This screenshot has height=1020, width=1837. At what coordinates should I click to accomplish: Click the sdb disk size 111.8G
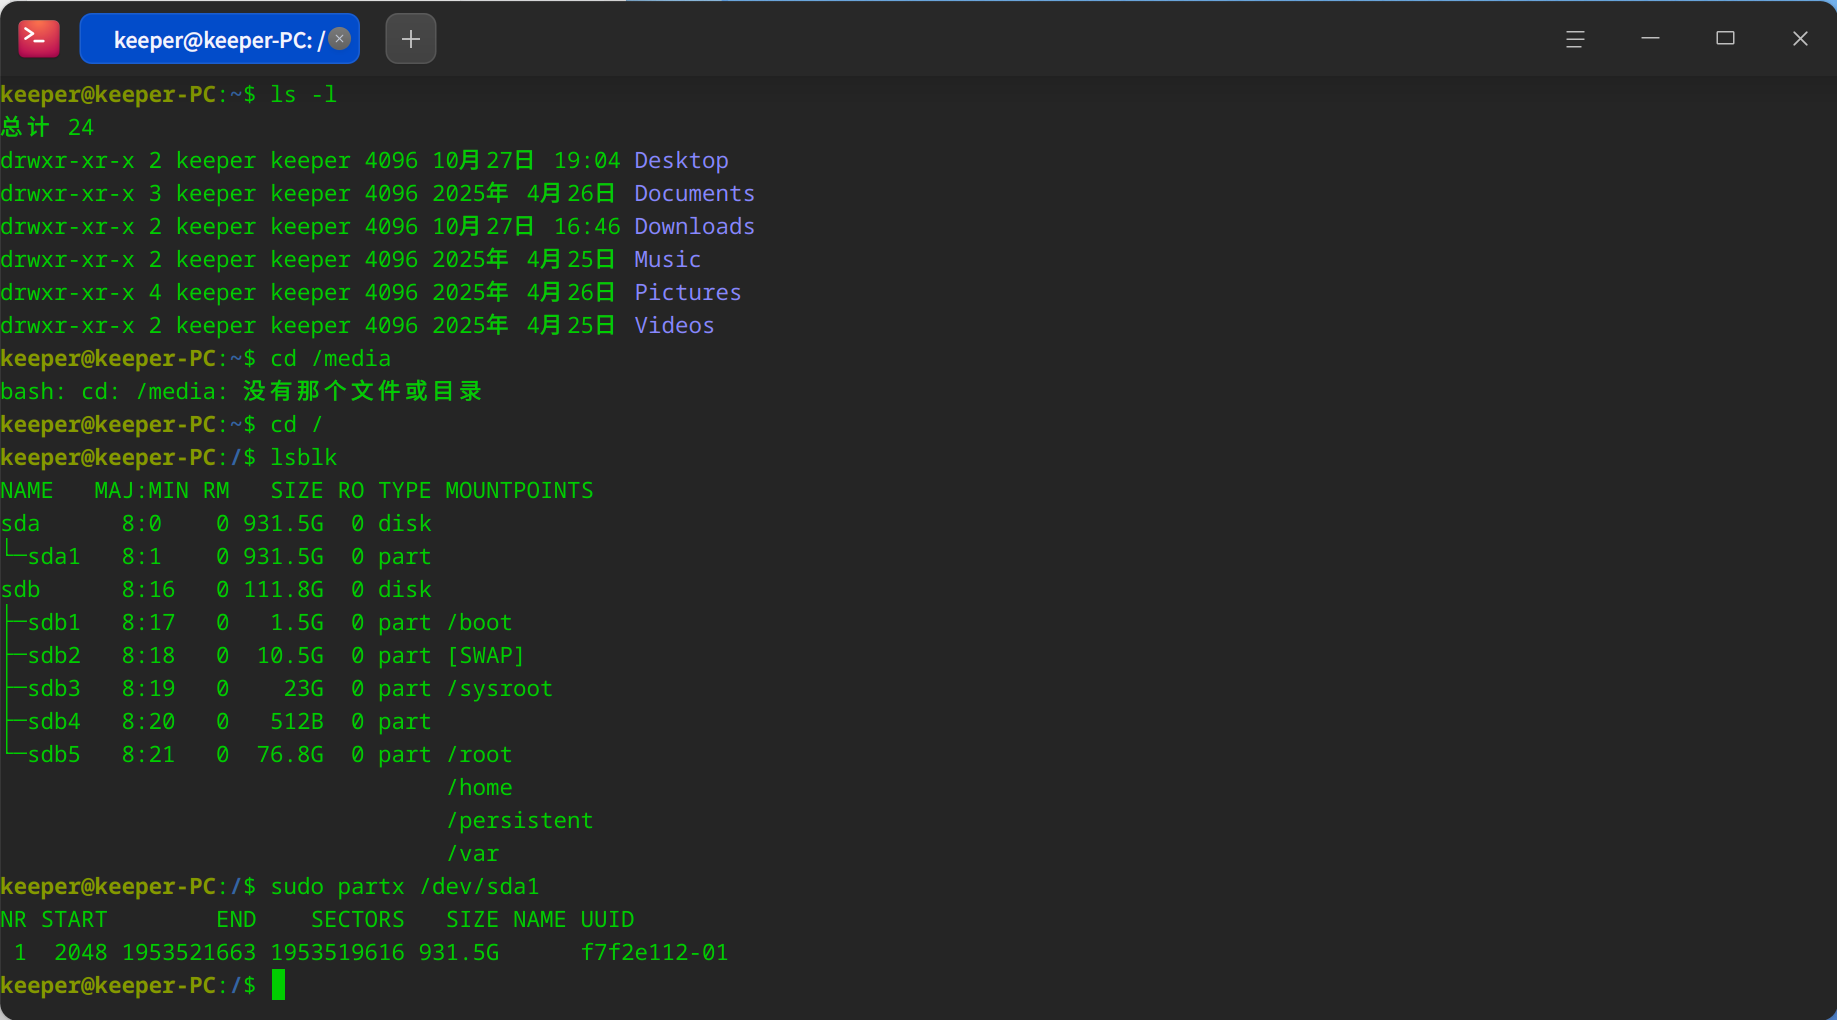pos(283,589)
